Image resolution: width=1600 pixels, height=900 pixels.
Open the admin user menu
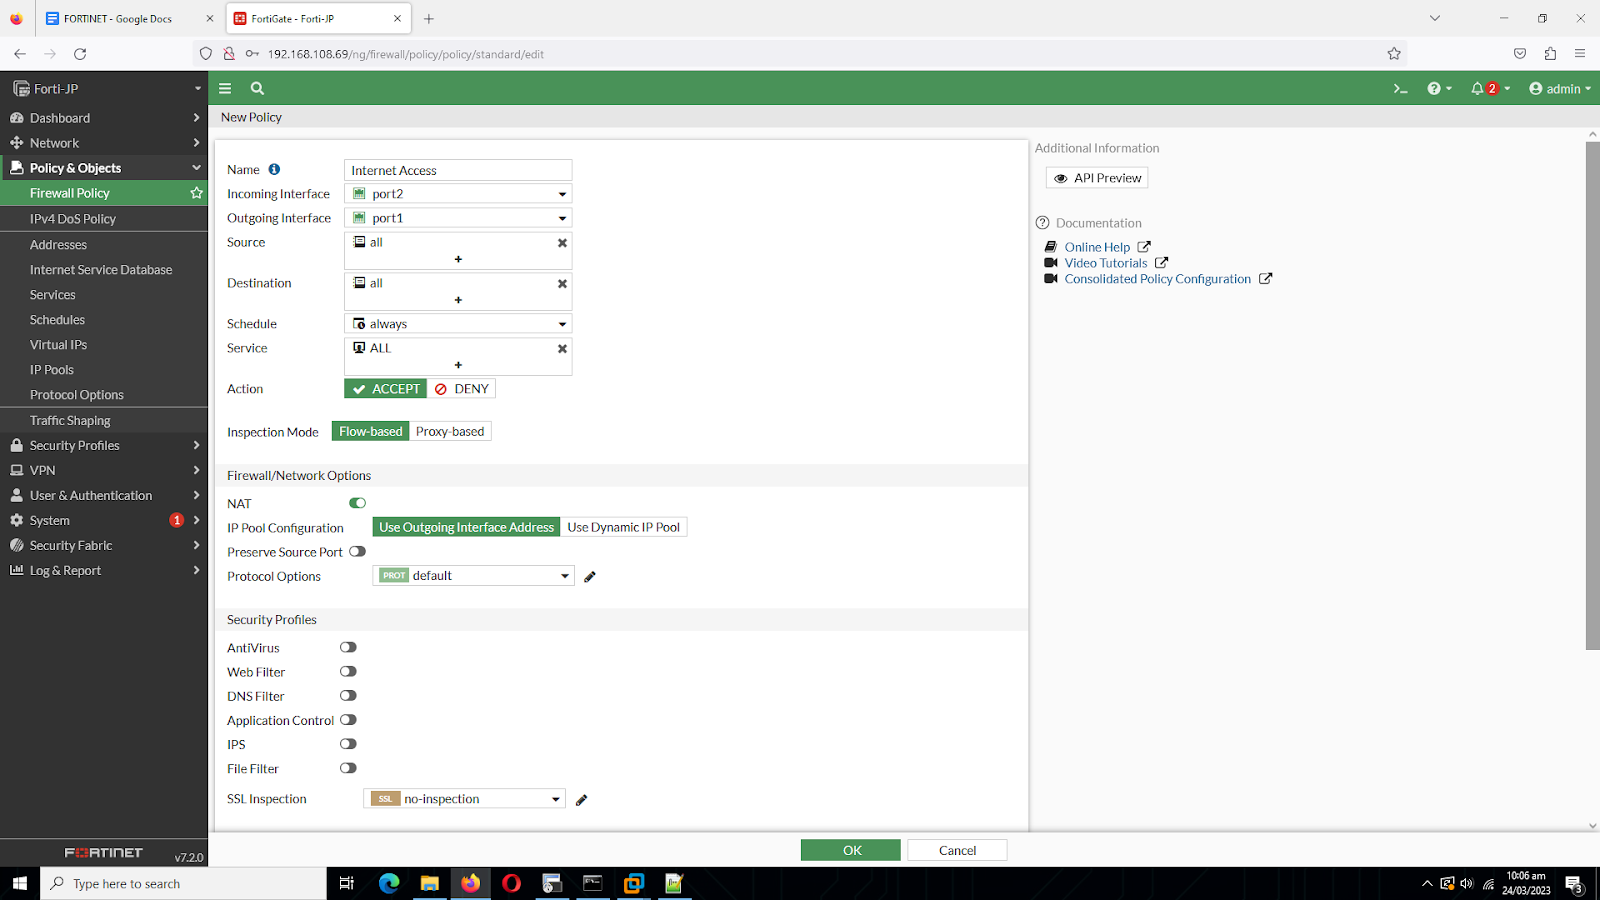[x=1560, y=89]
